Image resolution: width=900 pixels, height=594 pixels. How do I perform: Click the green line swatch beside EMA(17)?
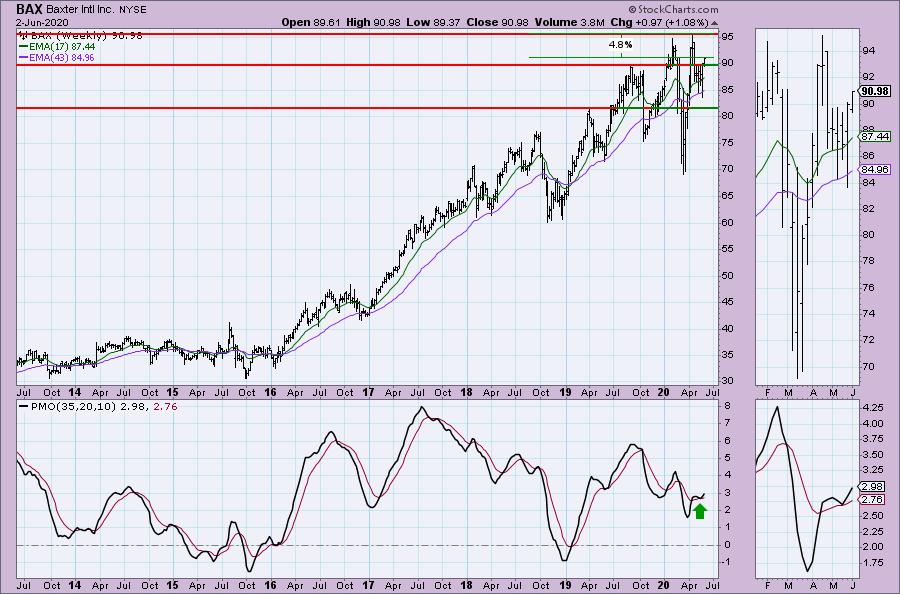24,46
